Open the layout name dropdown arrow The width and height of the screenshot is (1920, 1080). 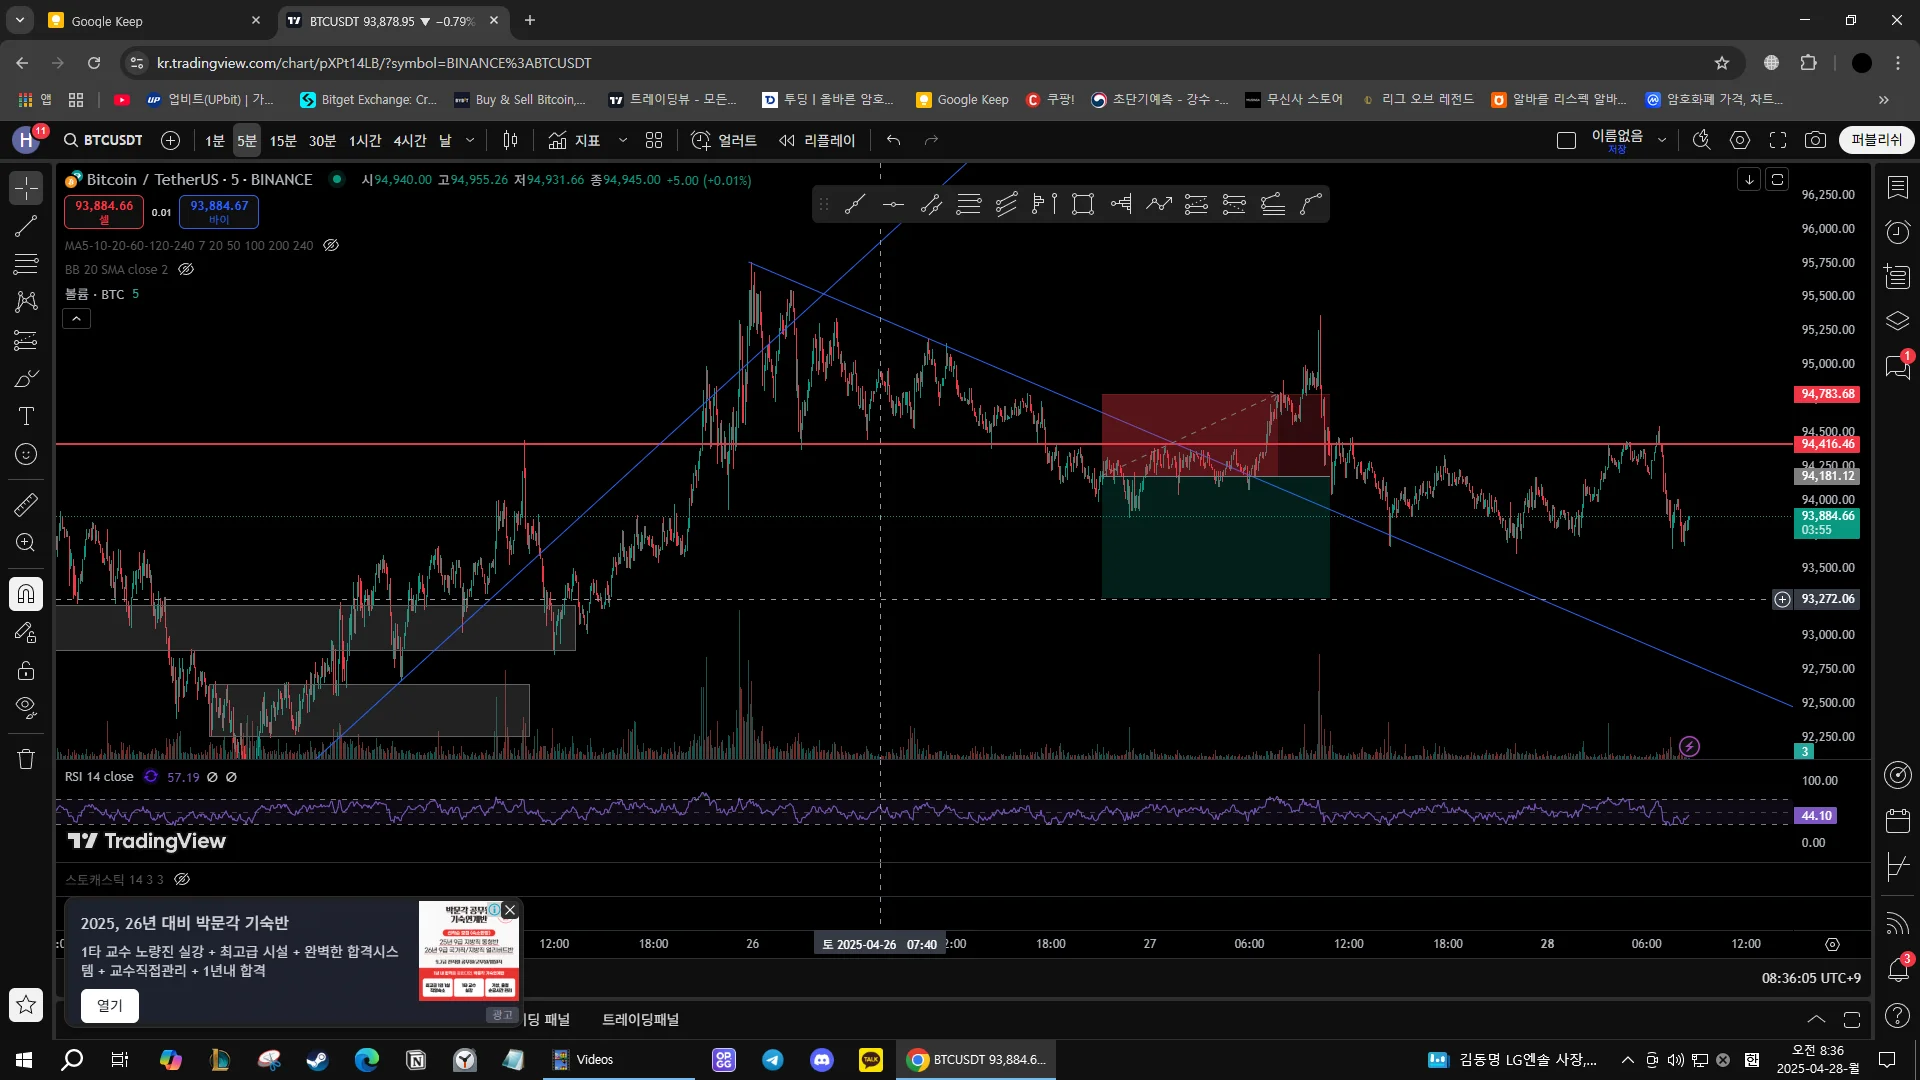(x=1662, y=141)
